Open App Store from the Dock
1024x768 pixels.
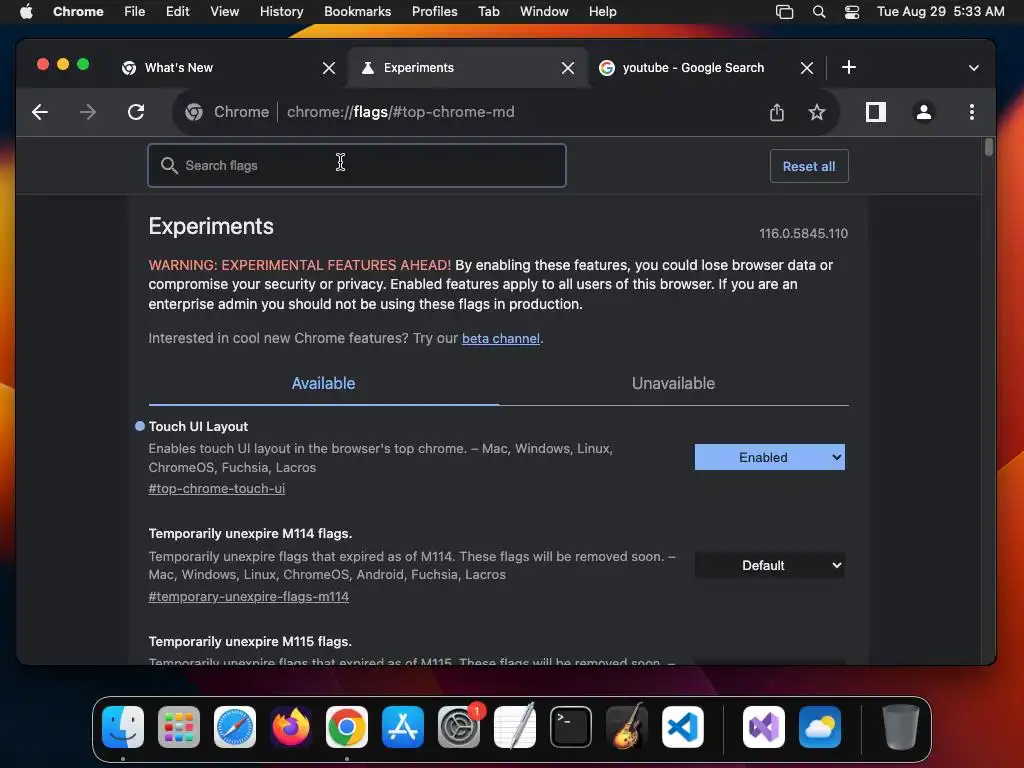click(403, 727)
